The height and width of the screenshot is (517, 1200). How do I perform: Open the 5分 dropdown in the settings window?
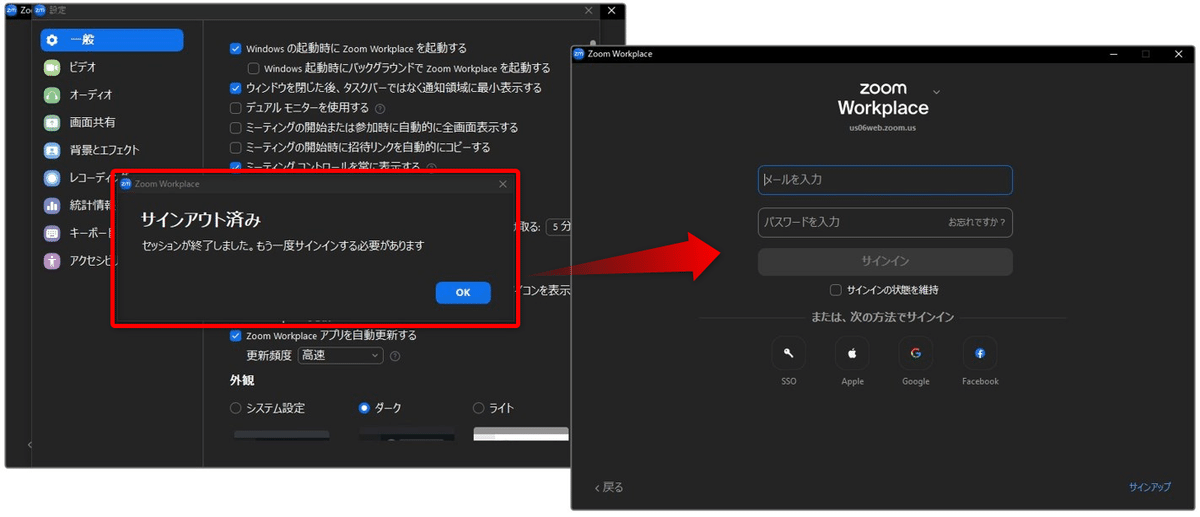tap(559, 227)
